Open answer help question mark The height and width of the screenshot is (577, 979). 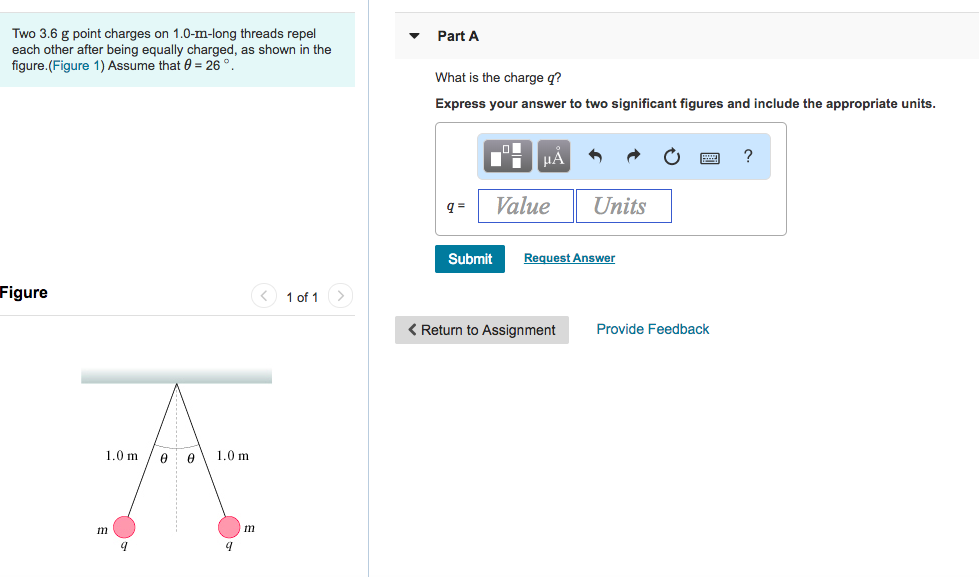748,156
